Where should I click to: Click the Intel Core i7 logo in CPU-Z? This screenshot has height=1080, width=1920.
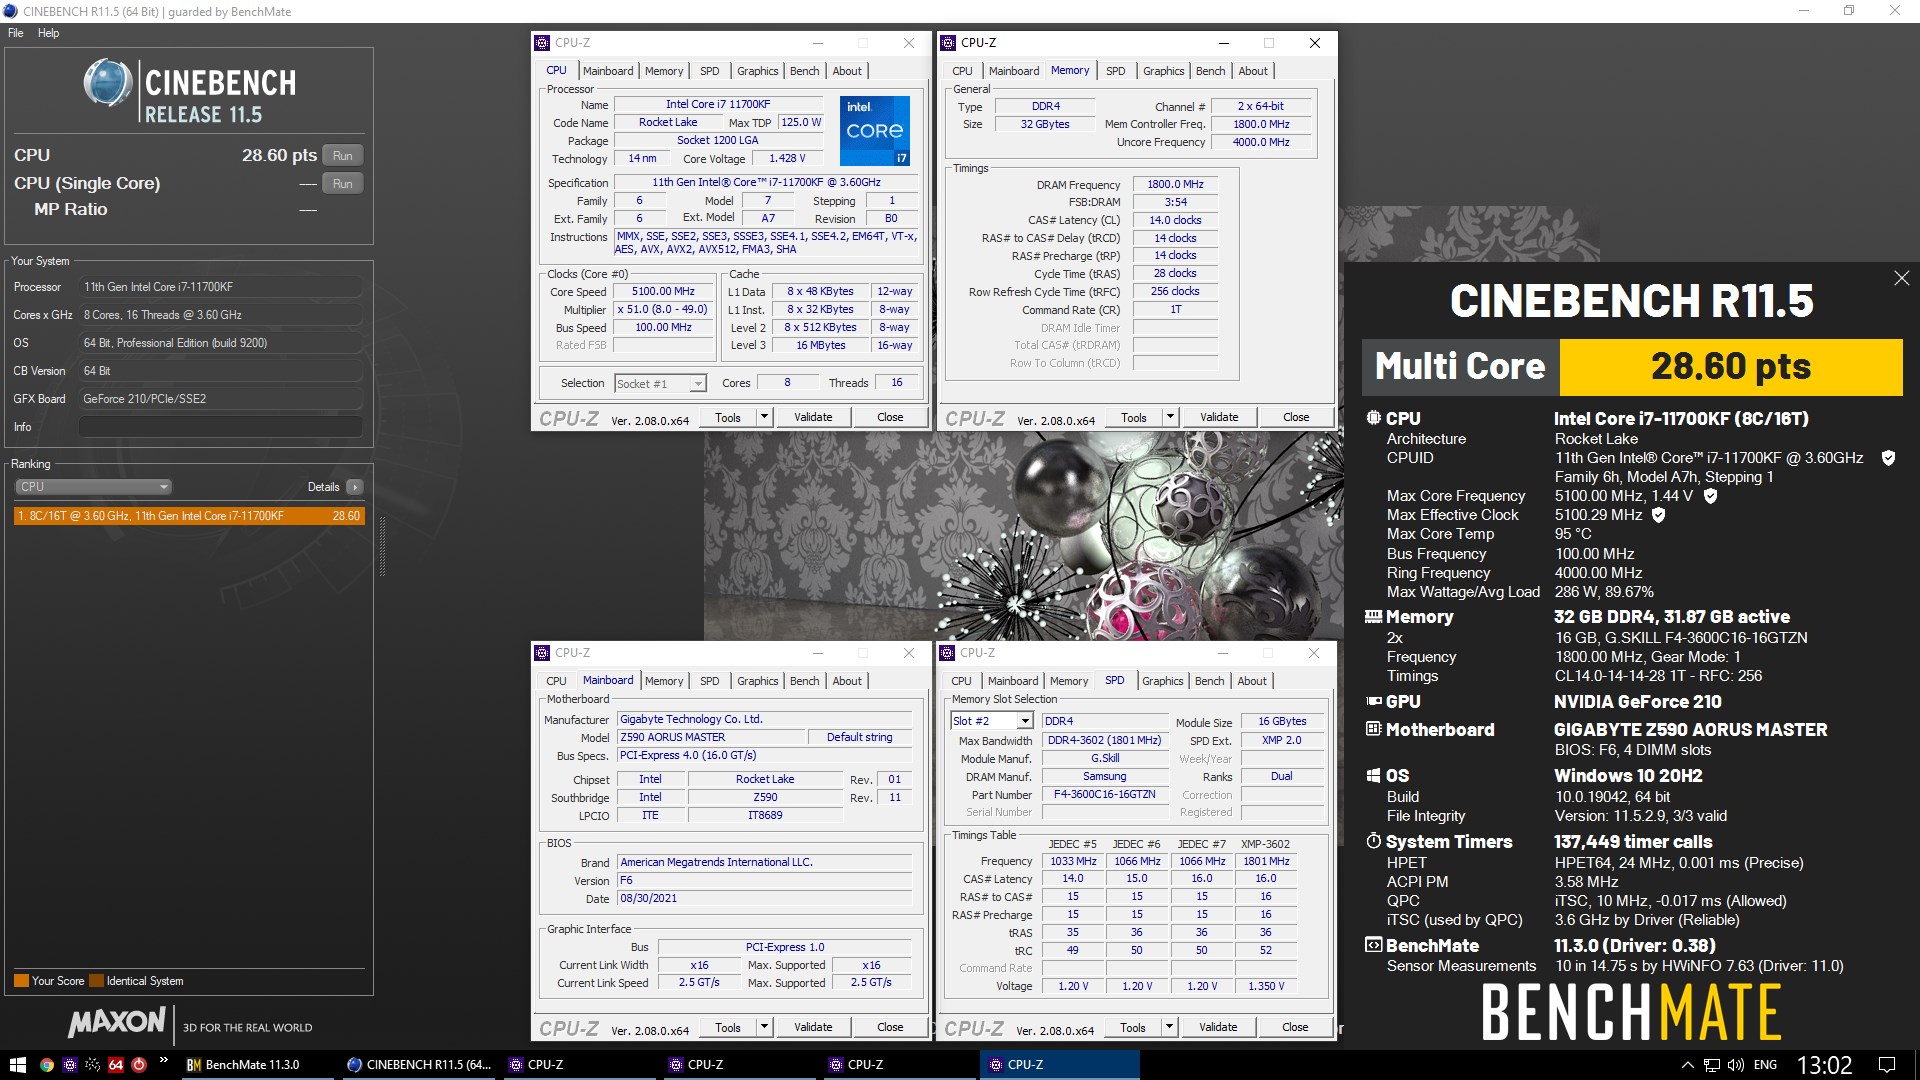(x=875, y=131)
